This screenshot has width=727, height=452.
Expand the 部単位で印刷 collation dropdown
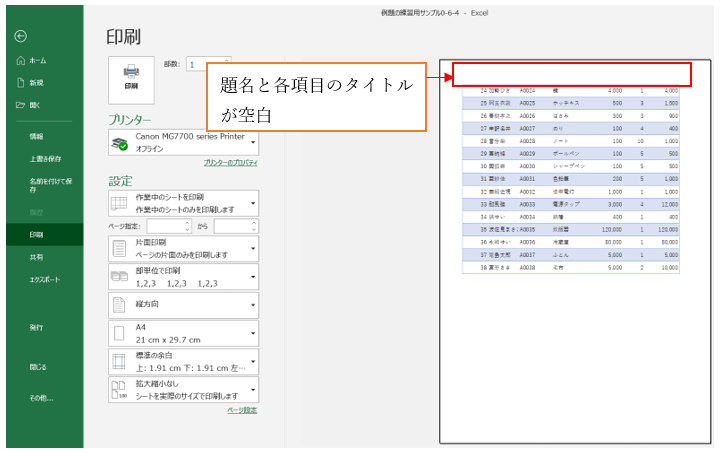pyautogui.click(x=254, y=277)
